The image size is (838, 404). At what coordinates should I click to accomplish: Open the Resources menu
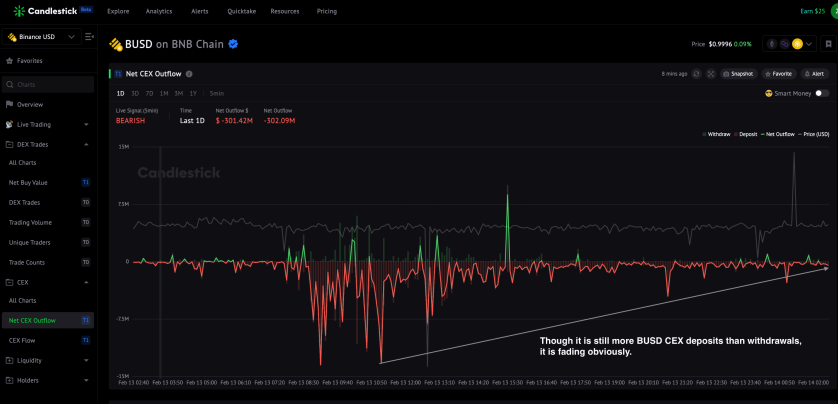click(x=285, y=11)
